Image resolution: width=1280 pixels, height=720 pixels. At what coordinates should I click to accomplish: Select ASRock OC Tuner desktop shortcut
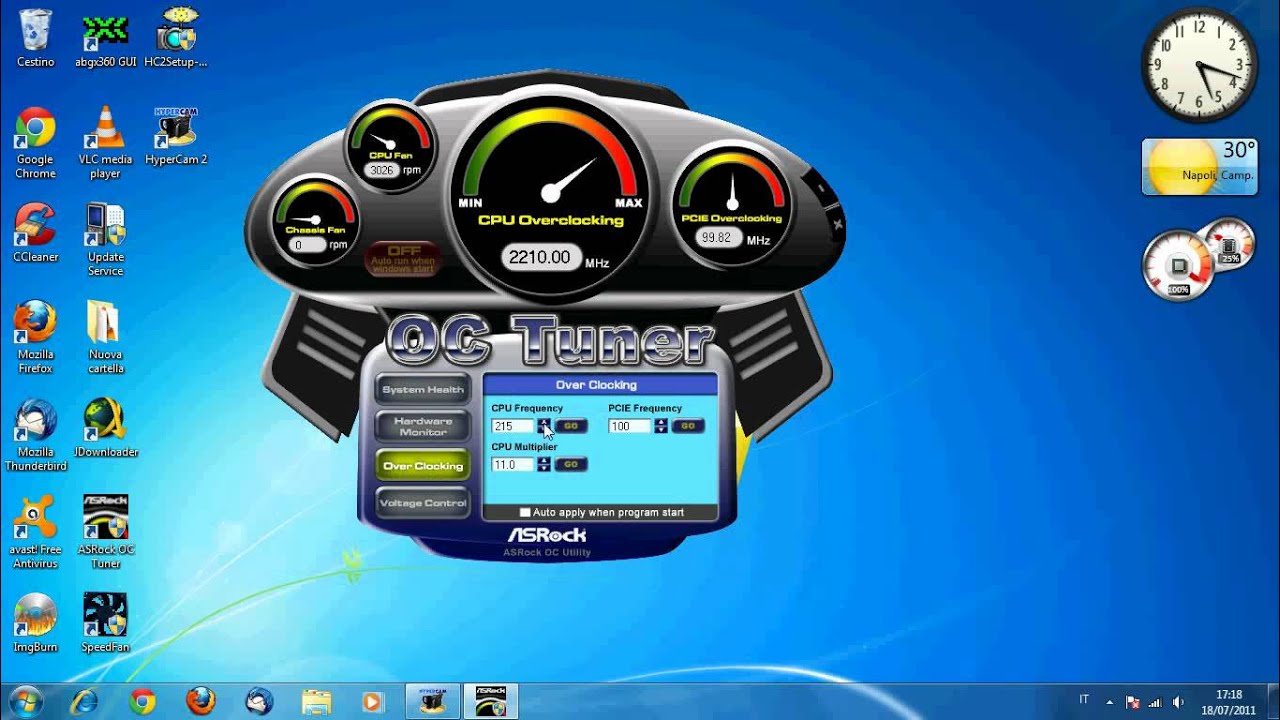coord(105,533)
